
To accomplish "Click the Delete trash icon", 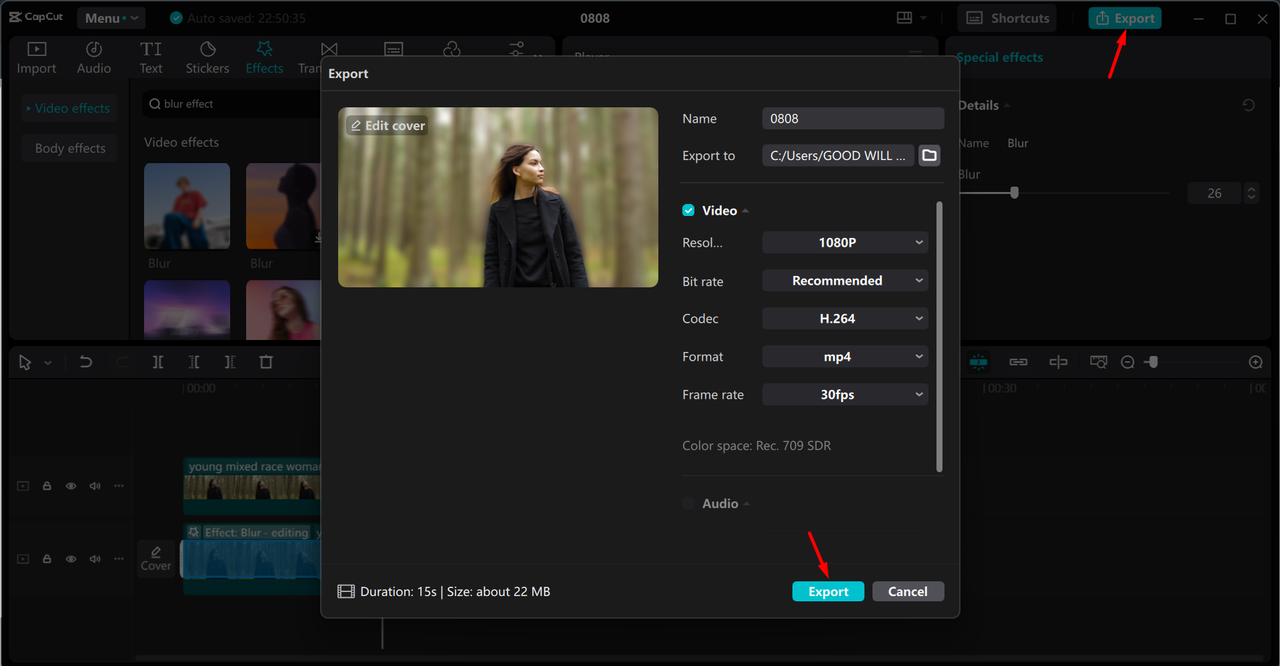I will 266,362.
